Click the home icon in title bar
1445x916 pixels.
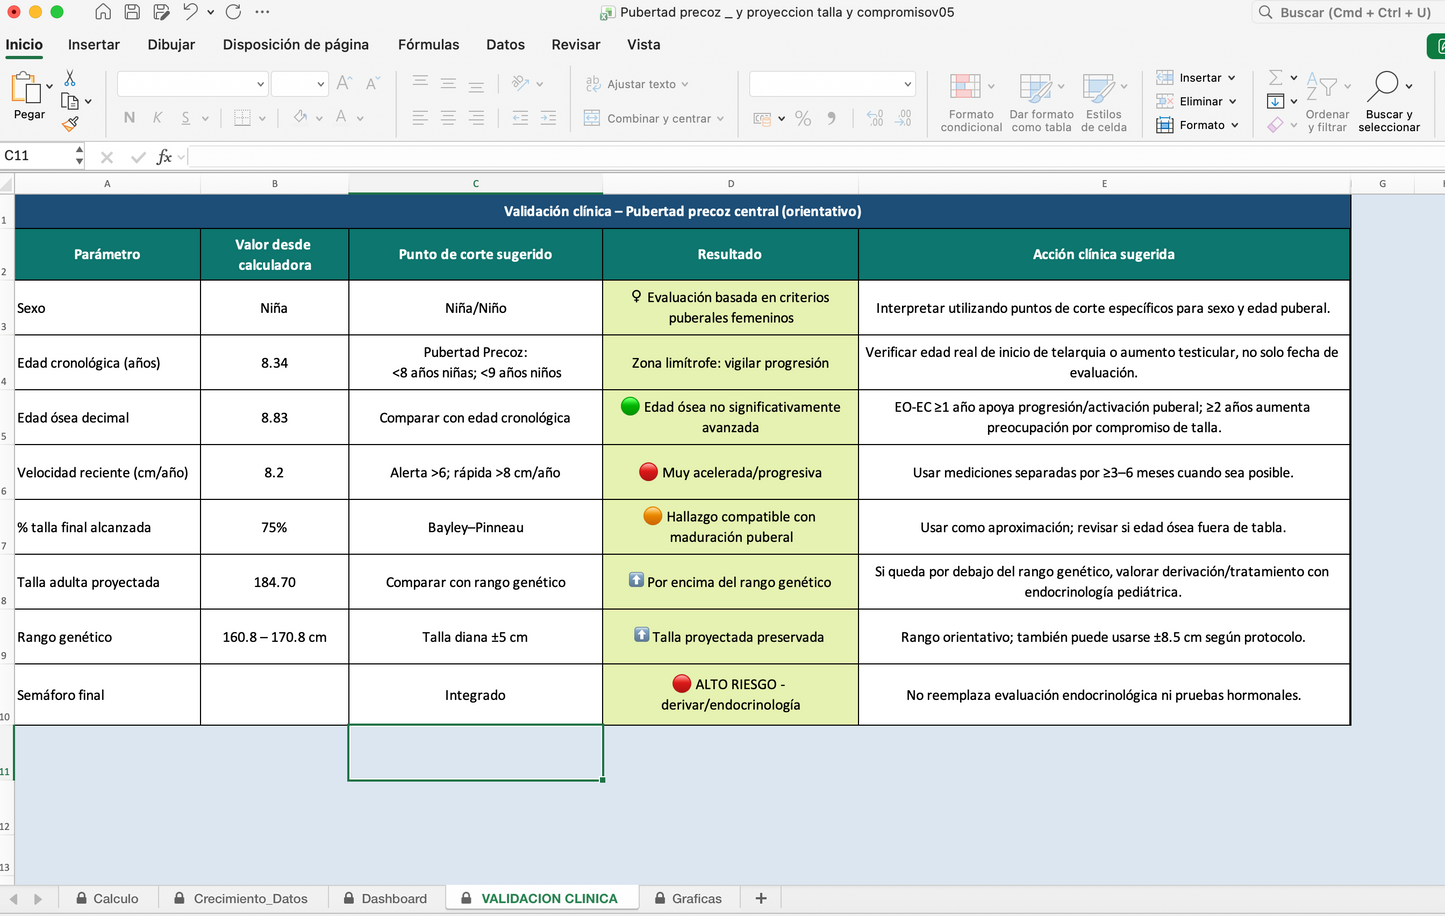(x=103, y=12)
